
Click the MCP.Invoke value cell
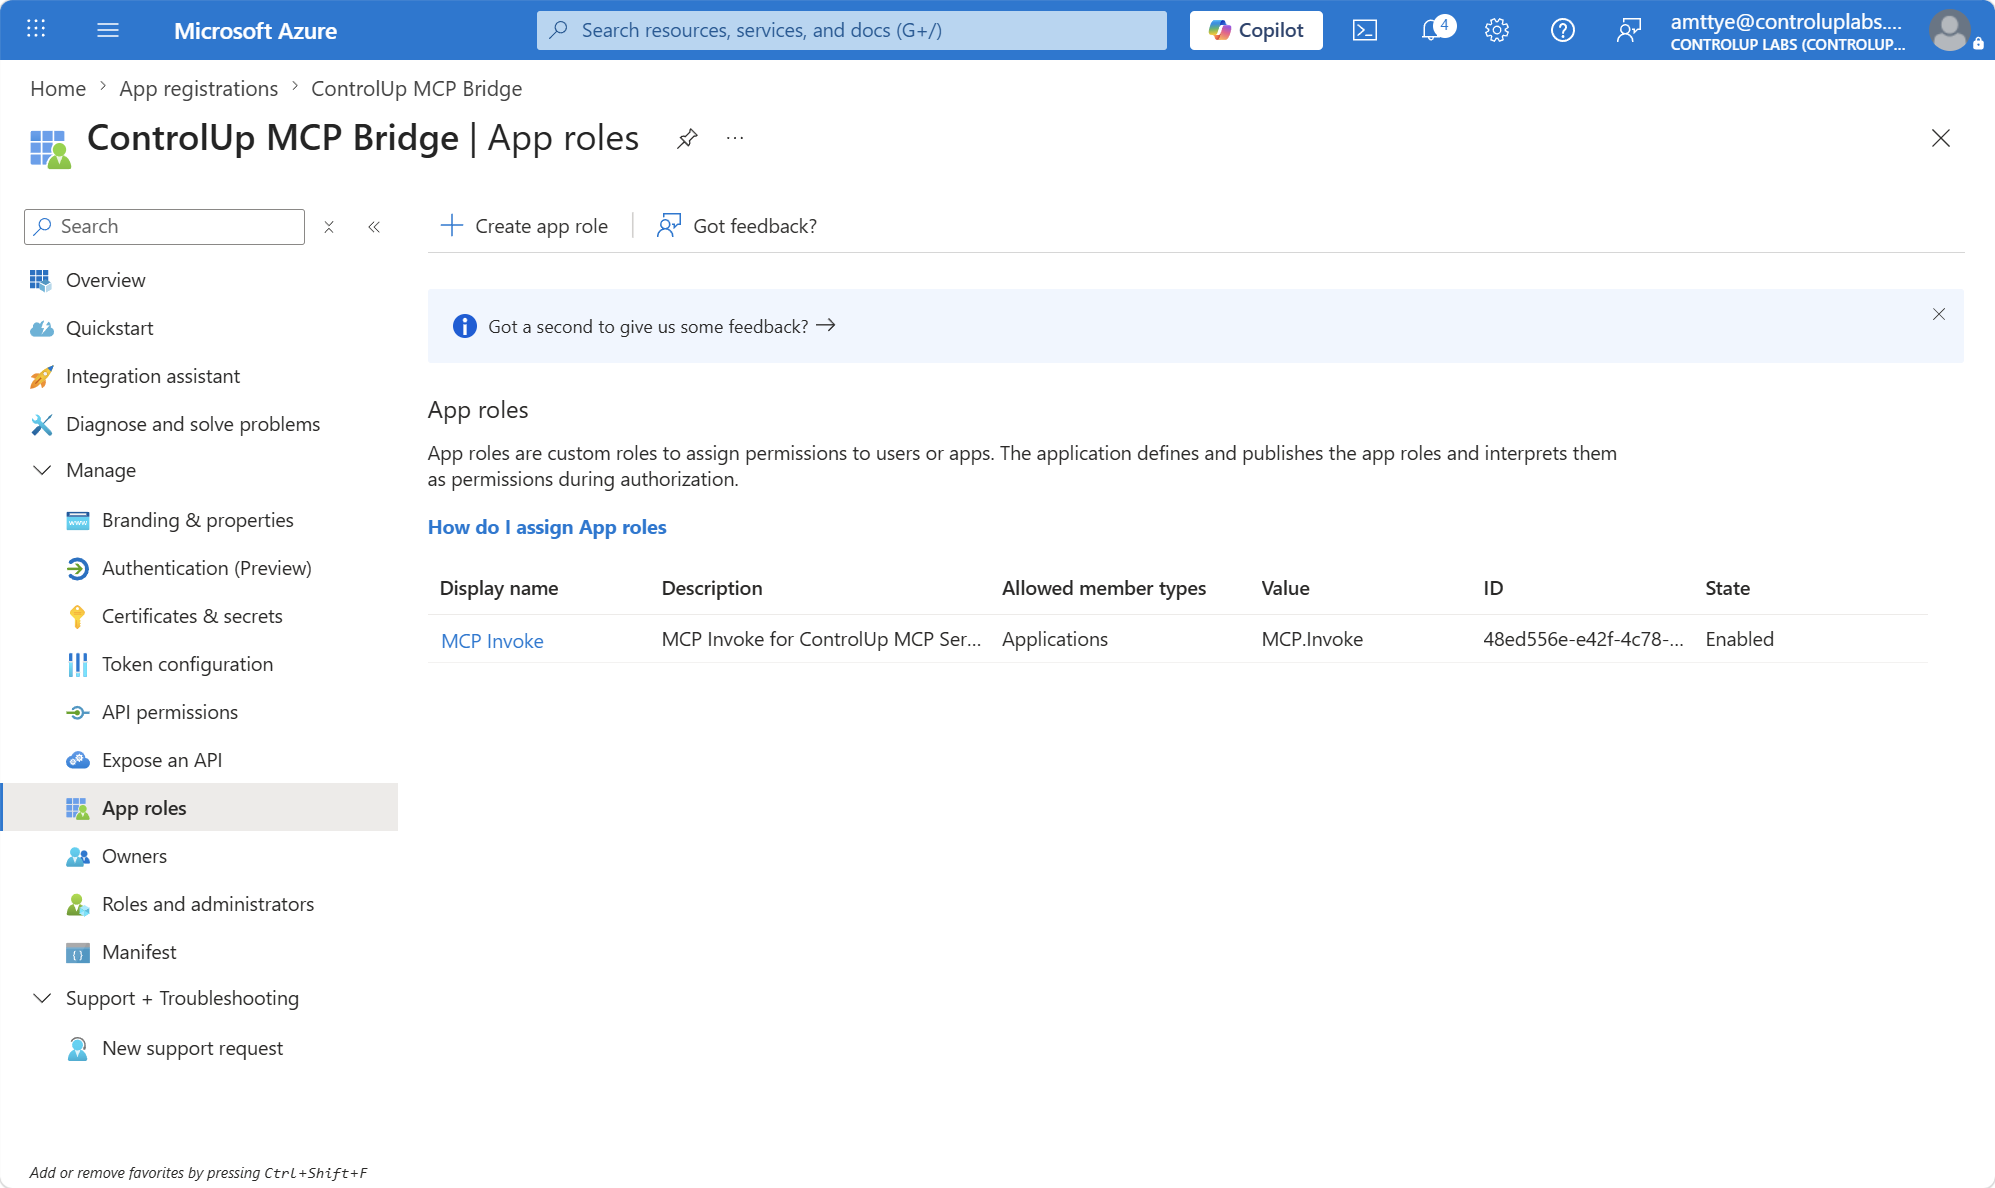[x=1312, y=639]
